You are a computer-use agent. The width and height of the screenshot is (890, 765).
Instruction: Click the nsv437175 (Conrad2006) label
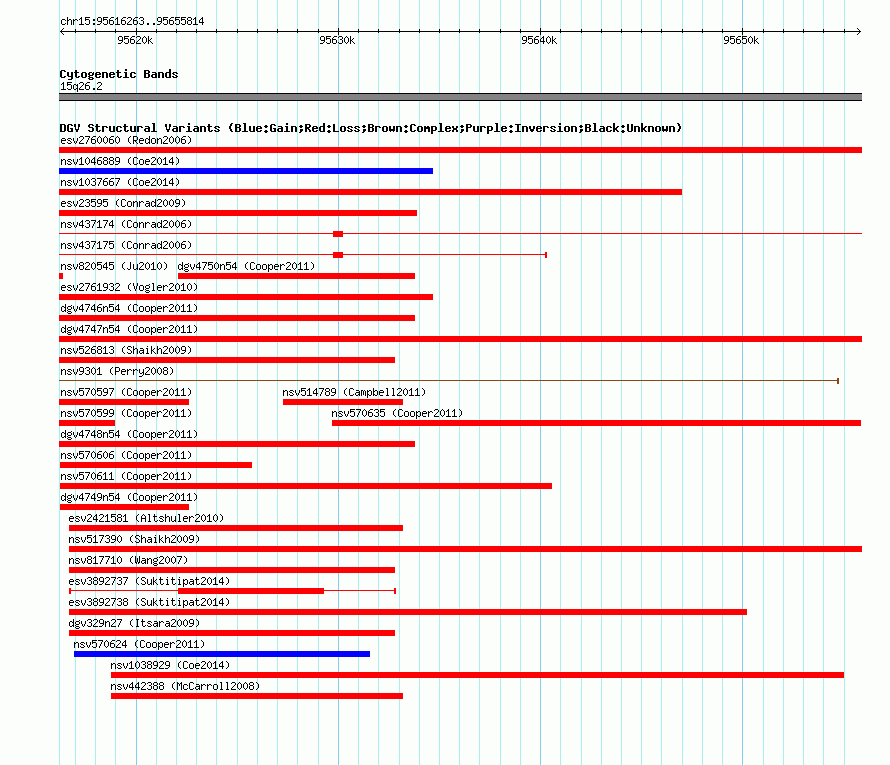pyautogui.click(x=126, y=245)
